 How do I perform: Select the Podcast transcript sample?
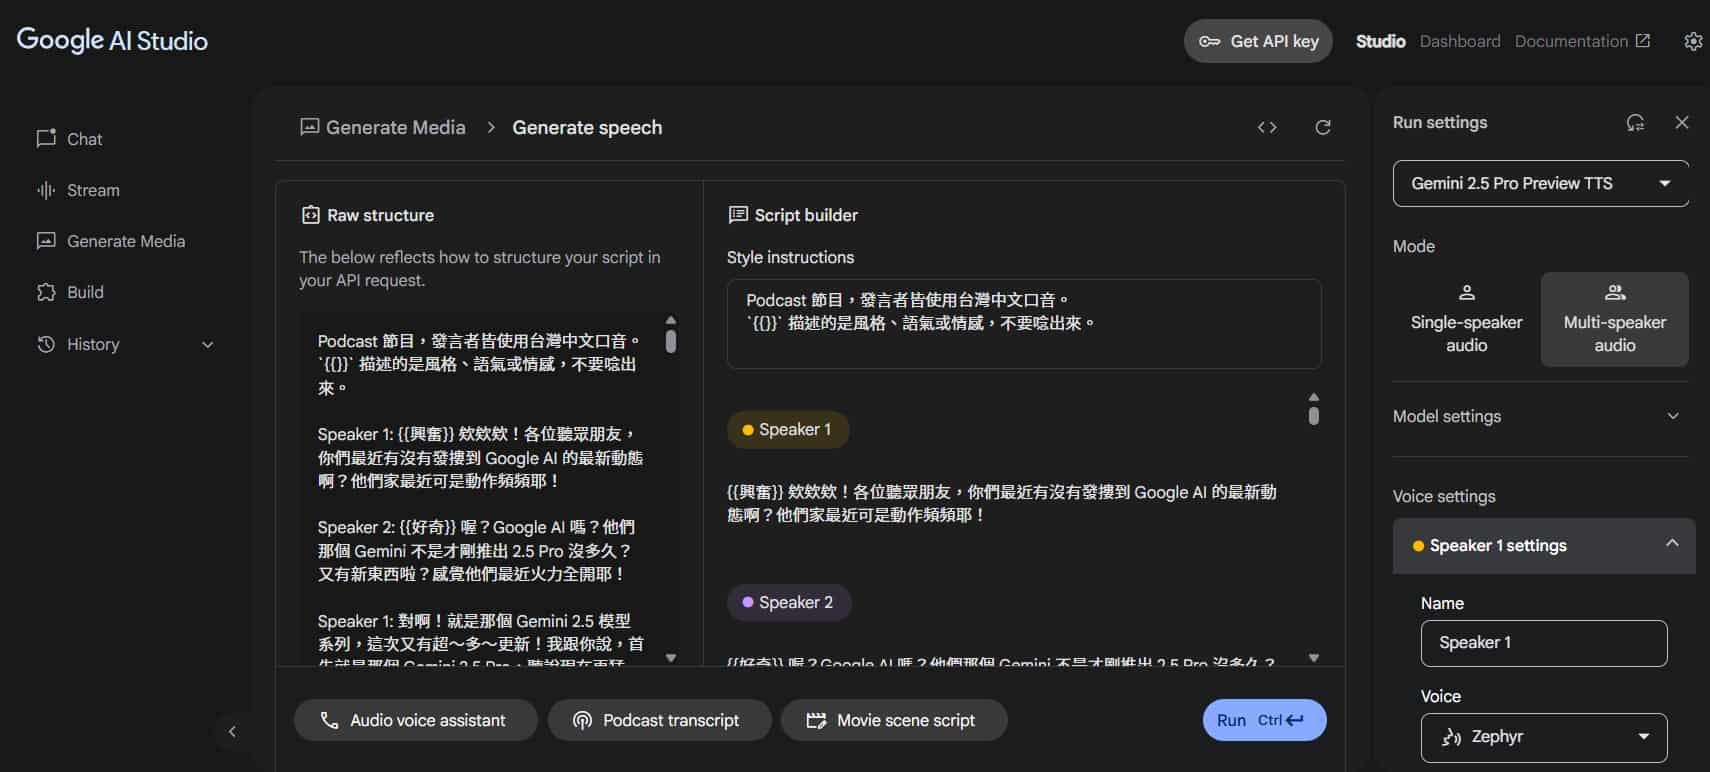(x=660, y=720)
